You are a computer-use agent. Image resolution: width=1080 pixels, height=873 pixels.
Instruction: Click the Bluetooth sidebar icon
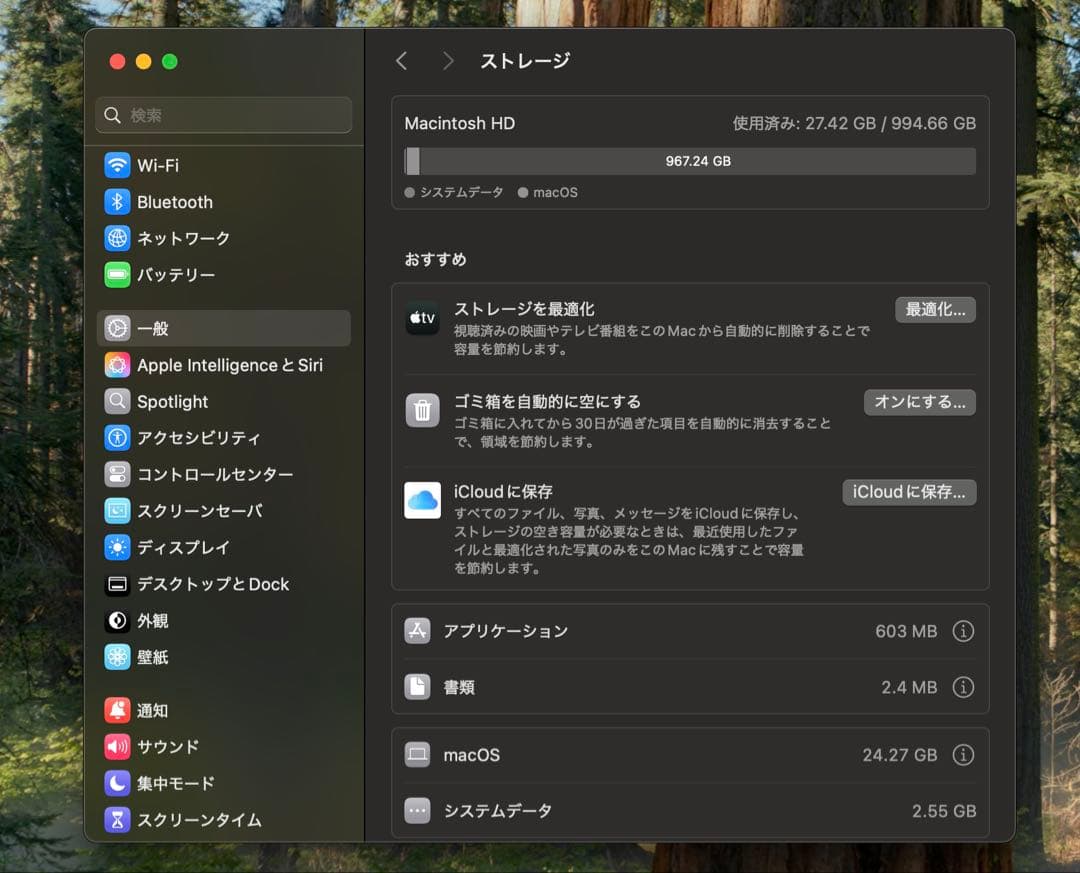(x=117, y=202)
